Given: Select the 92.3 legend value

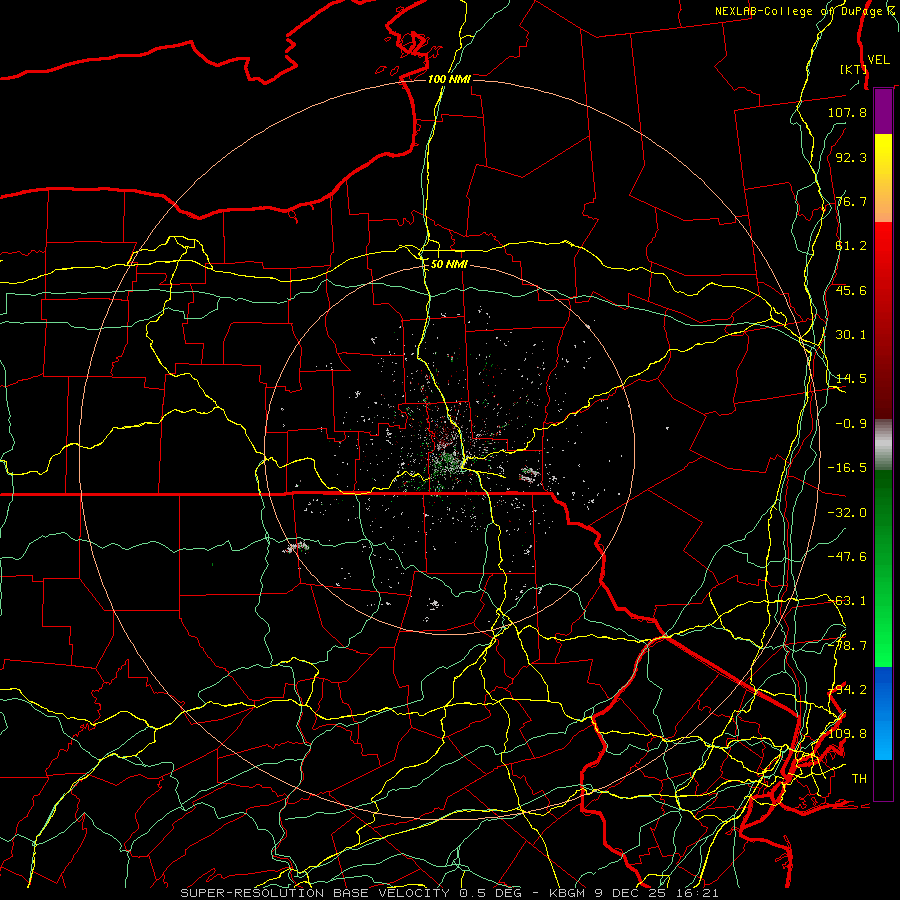Looking at the screenshot, I should click(x=851, y=157).
